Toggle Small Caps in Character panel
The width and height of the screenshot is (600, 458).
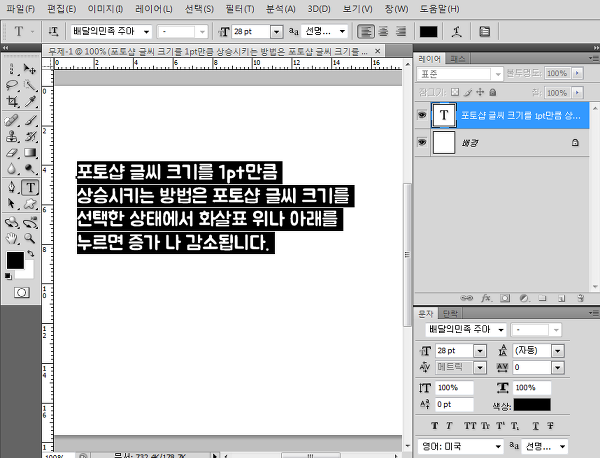click(485, 426)
